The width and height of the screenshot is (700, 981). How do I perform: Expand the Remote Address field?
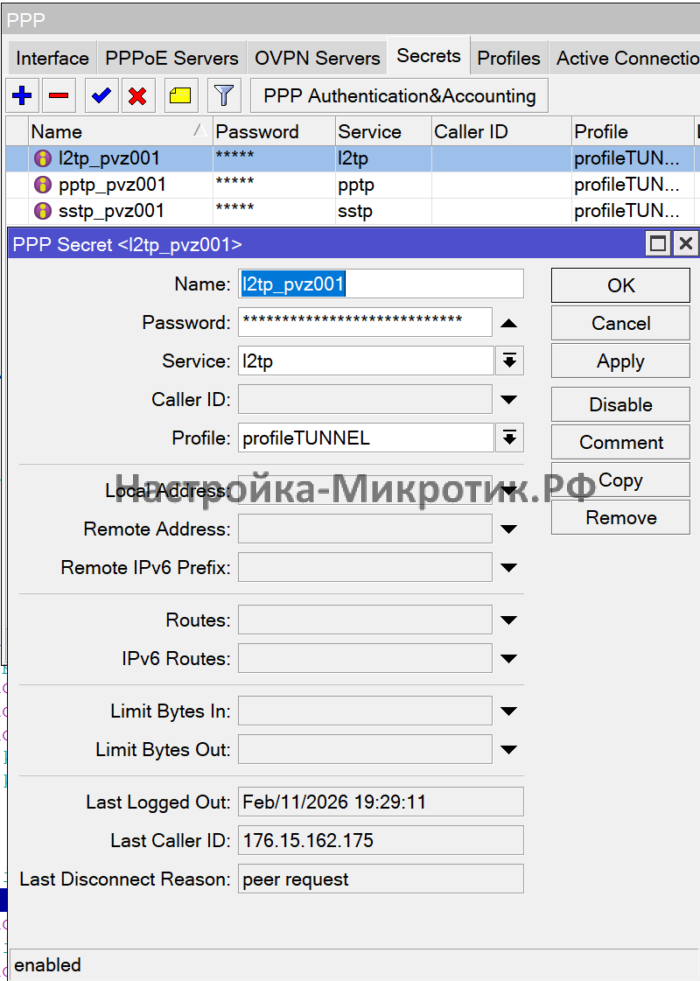pos(509,530)
